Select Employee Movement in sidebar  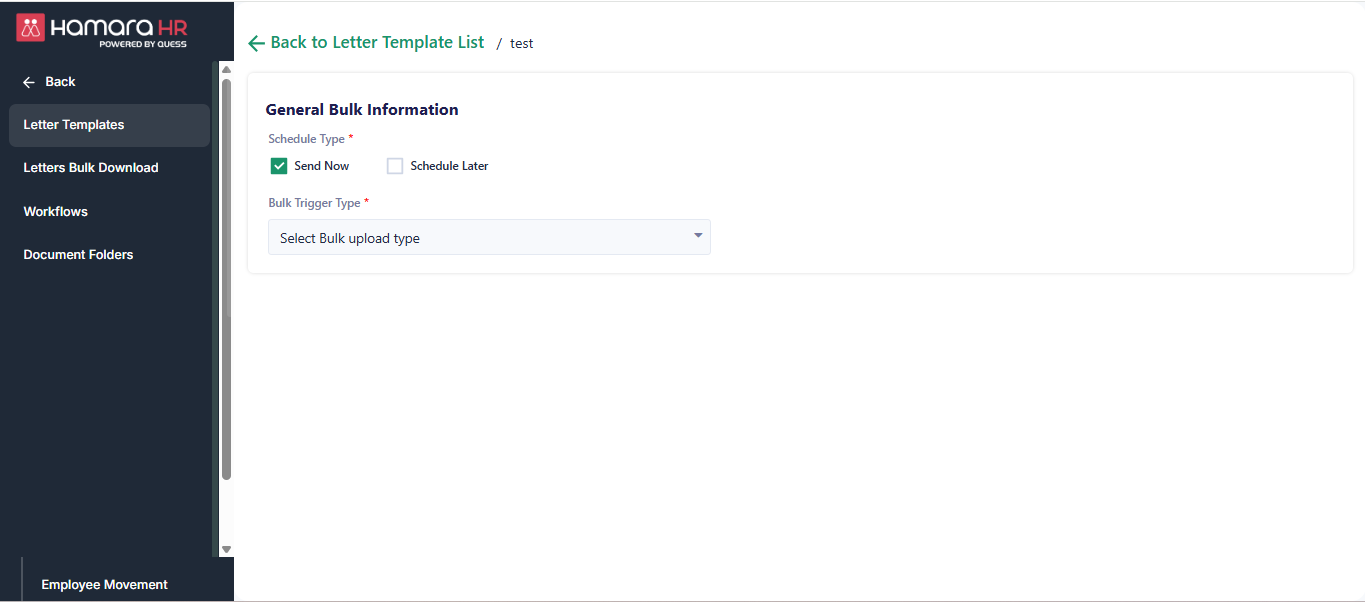[x=104, y=585]
